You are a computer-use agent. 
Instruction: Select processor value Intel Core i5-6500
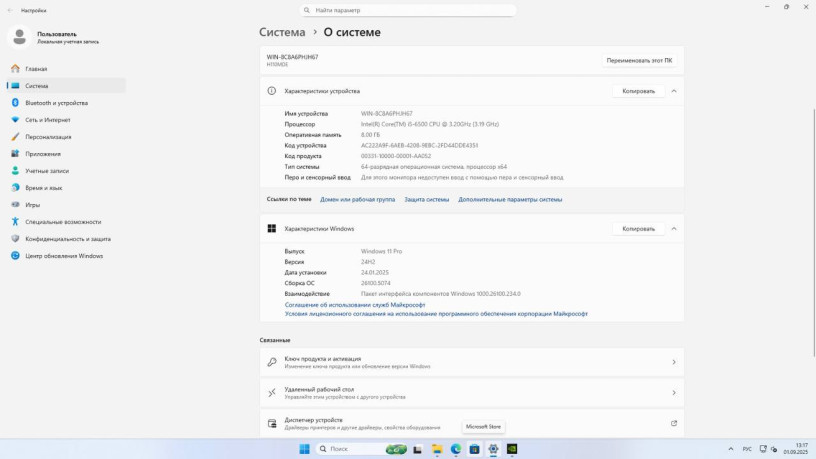(430, 124)
